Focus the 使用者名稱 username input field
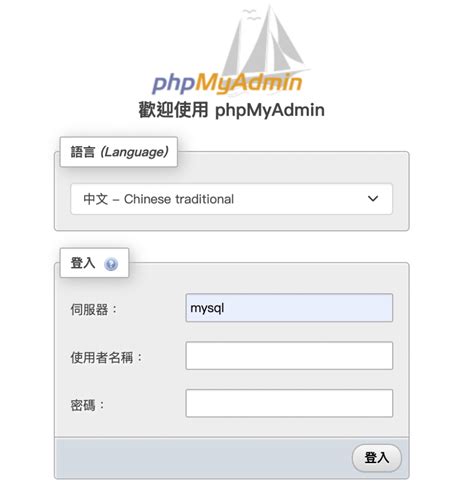This screenshot has width=474, height=504. pos(289,356)
